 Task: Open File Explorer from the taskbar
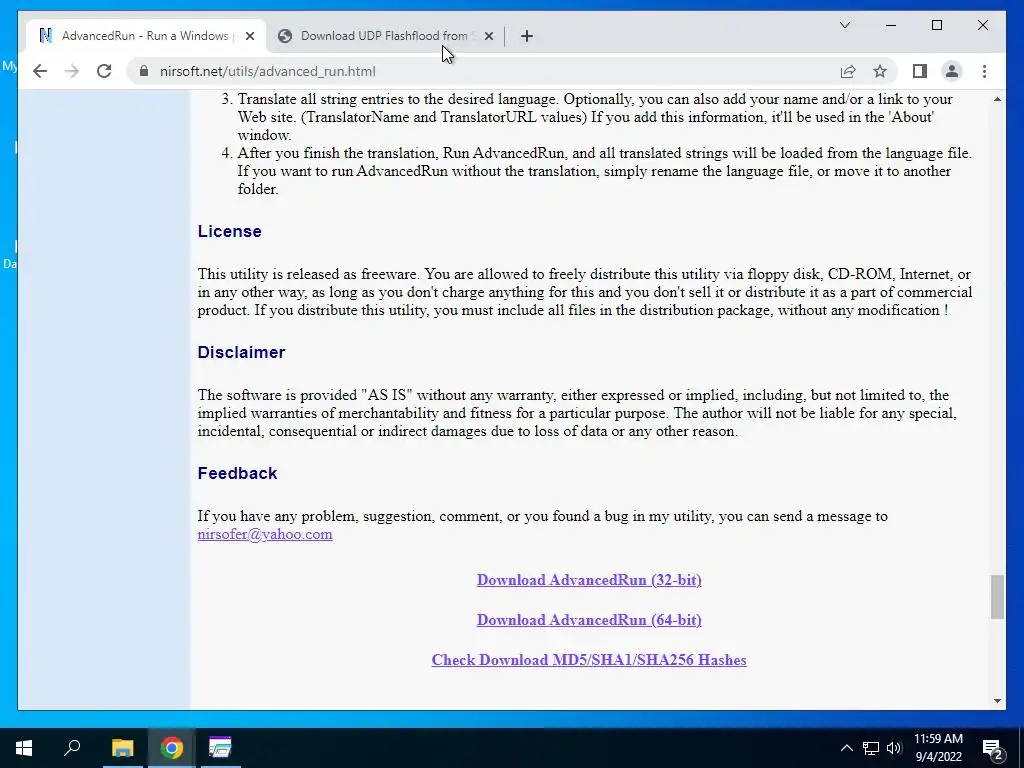pos(122,748)
